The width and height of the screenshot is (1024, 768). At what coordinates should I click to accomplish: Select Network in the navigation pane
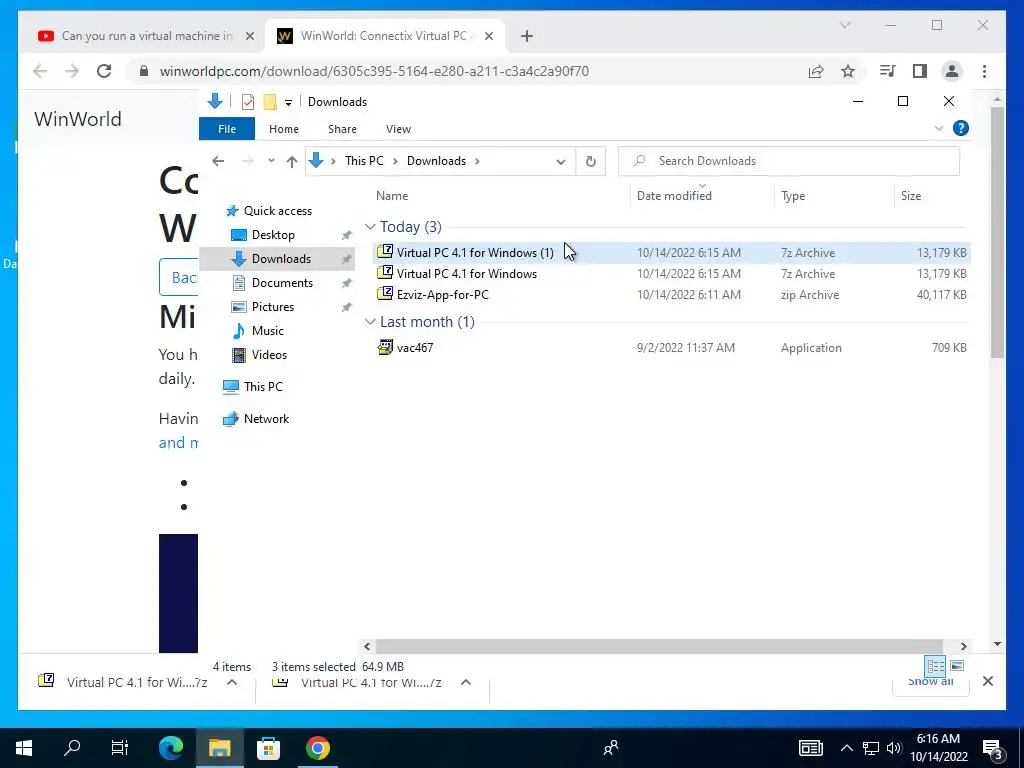click(x=266, y=419)
